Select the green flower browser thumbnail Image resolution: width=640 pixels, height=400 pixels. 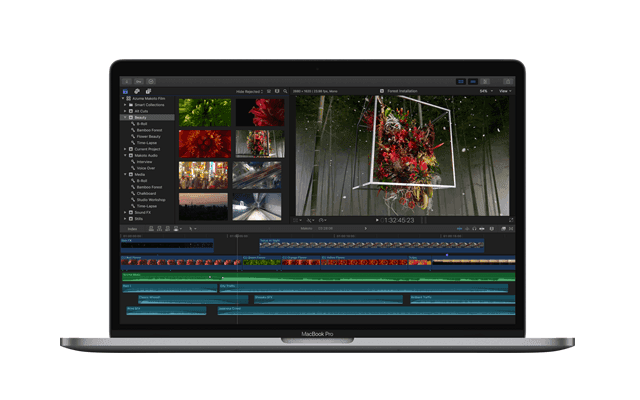tap(205, 112)
